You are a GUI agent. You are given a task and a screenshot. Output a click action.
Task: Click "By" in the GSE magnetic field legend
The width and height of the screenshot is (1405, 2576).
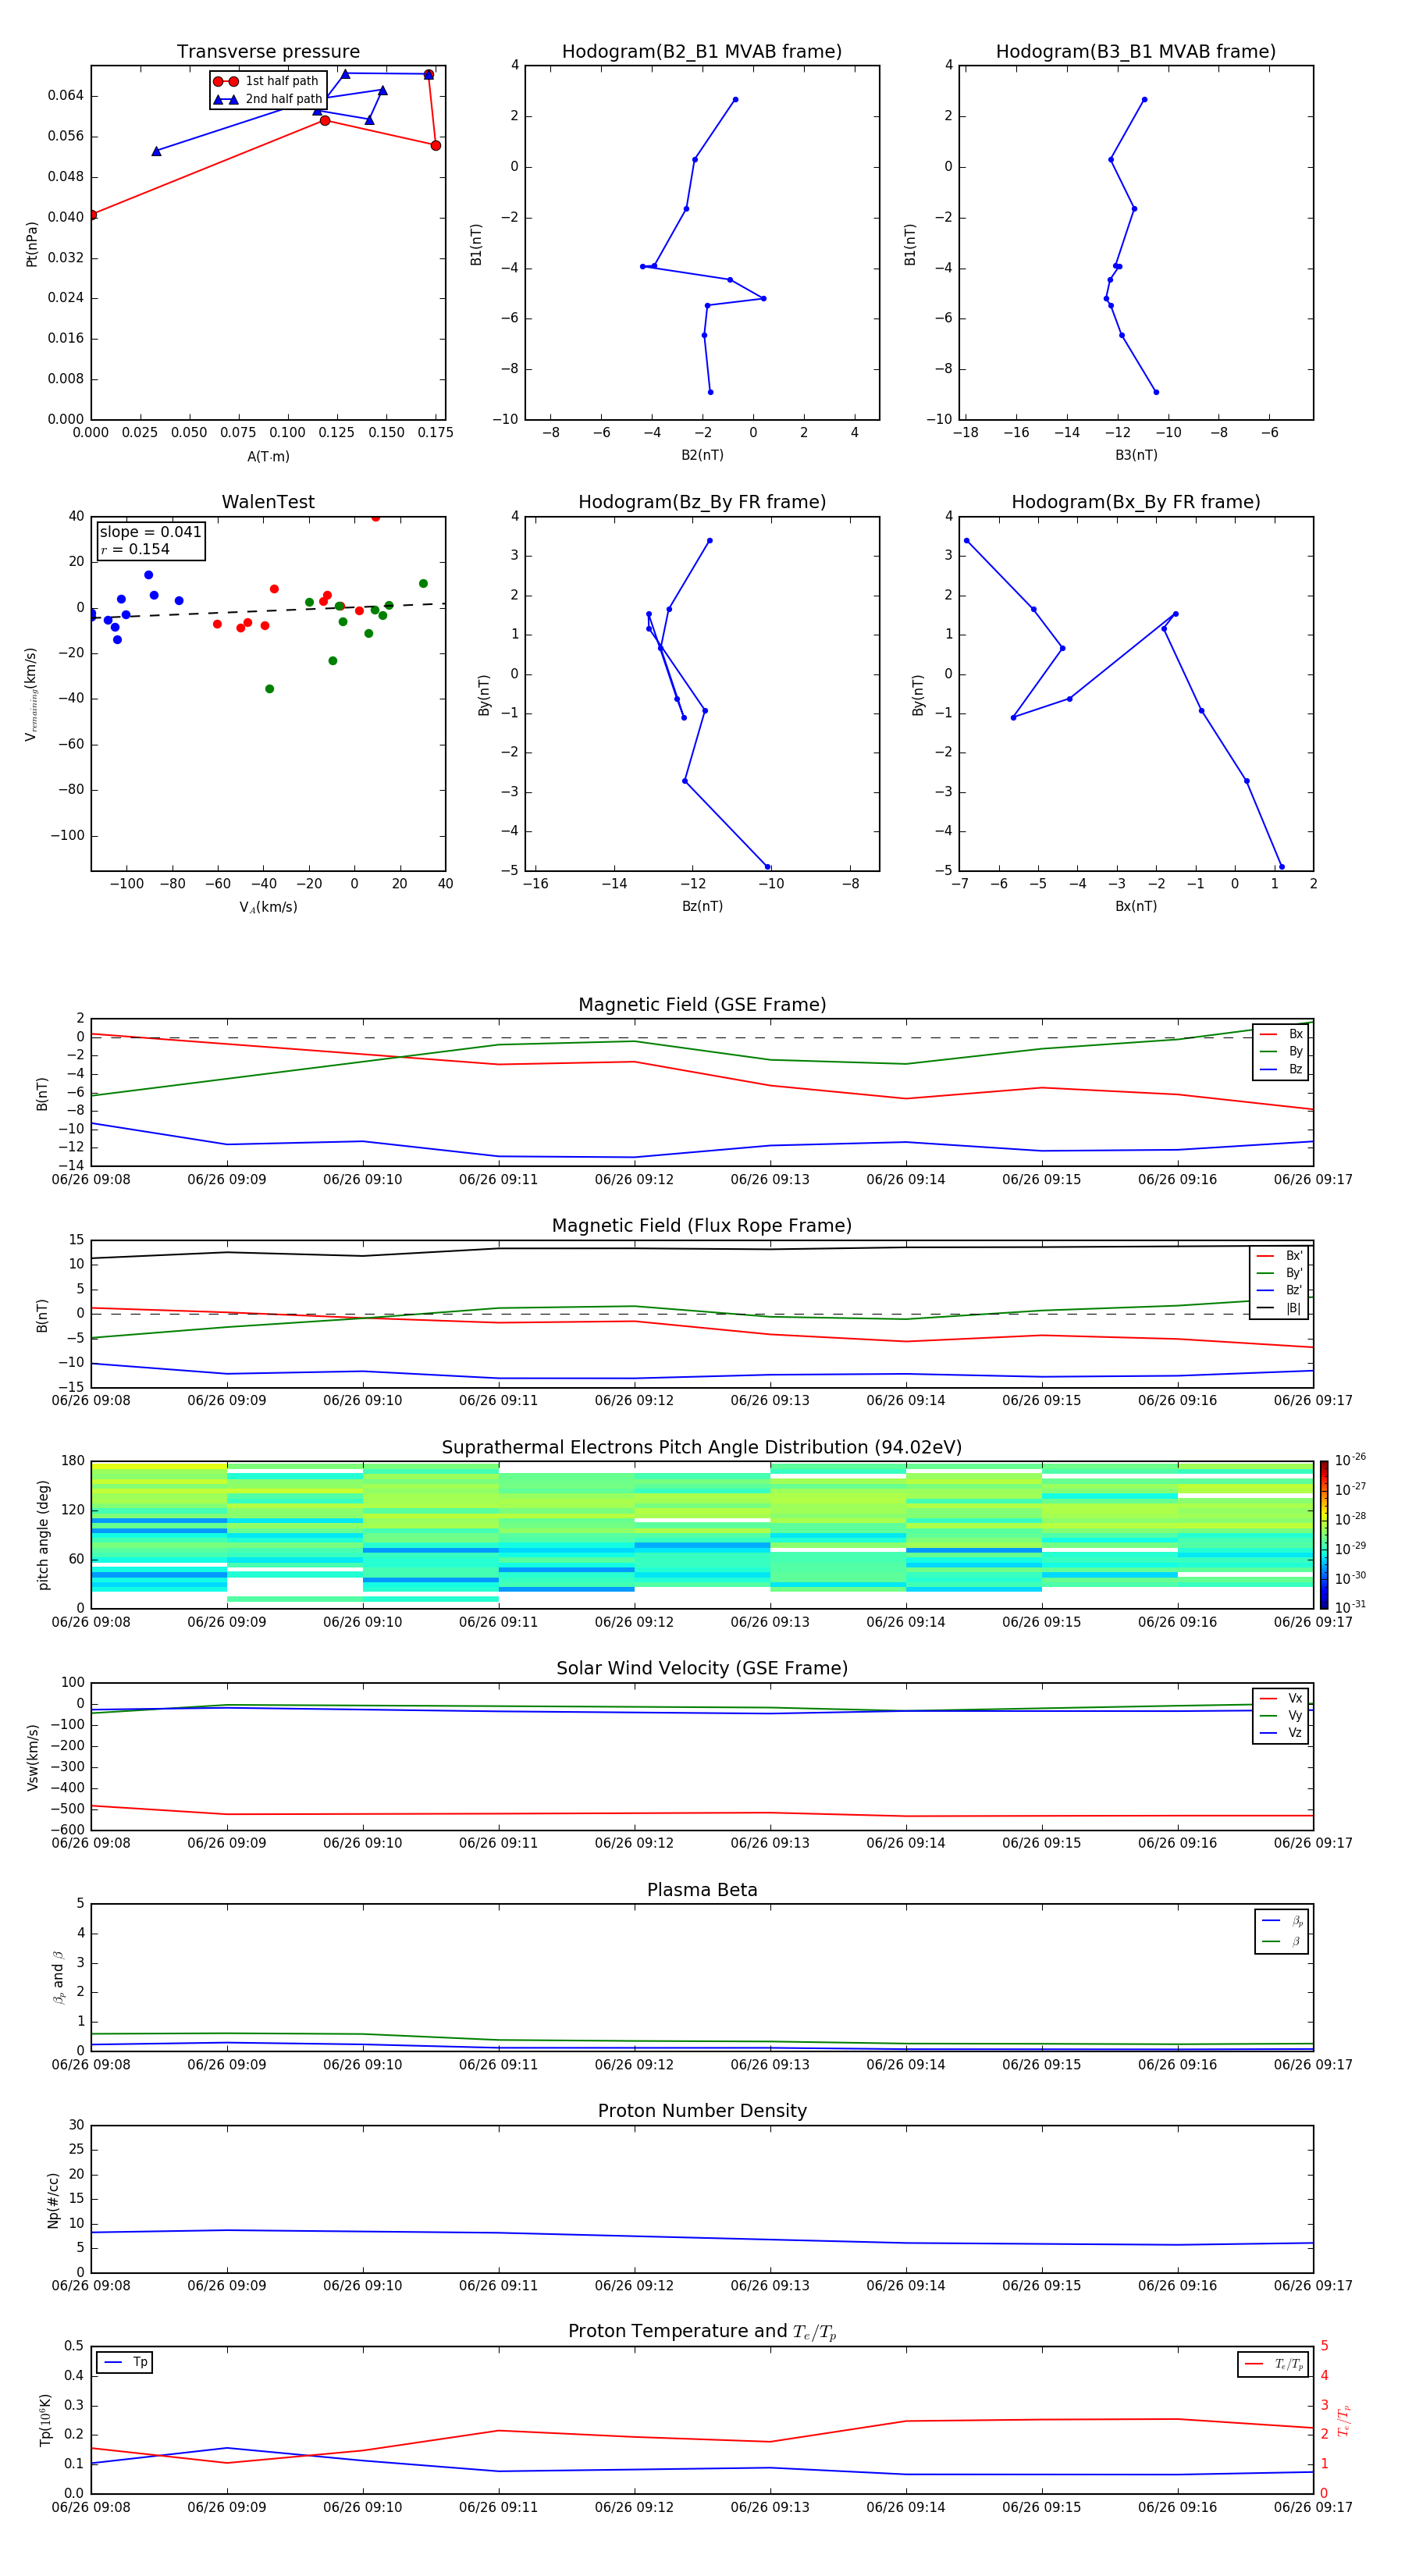1296,1051
